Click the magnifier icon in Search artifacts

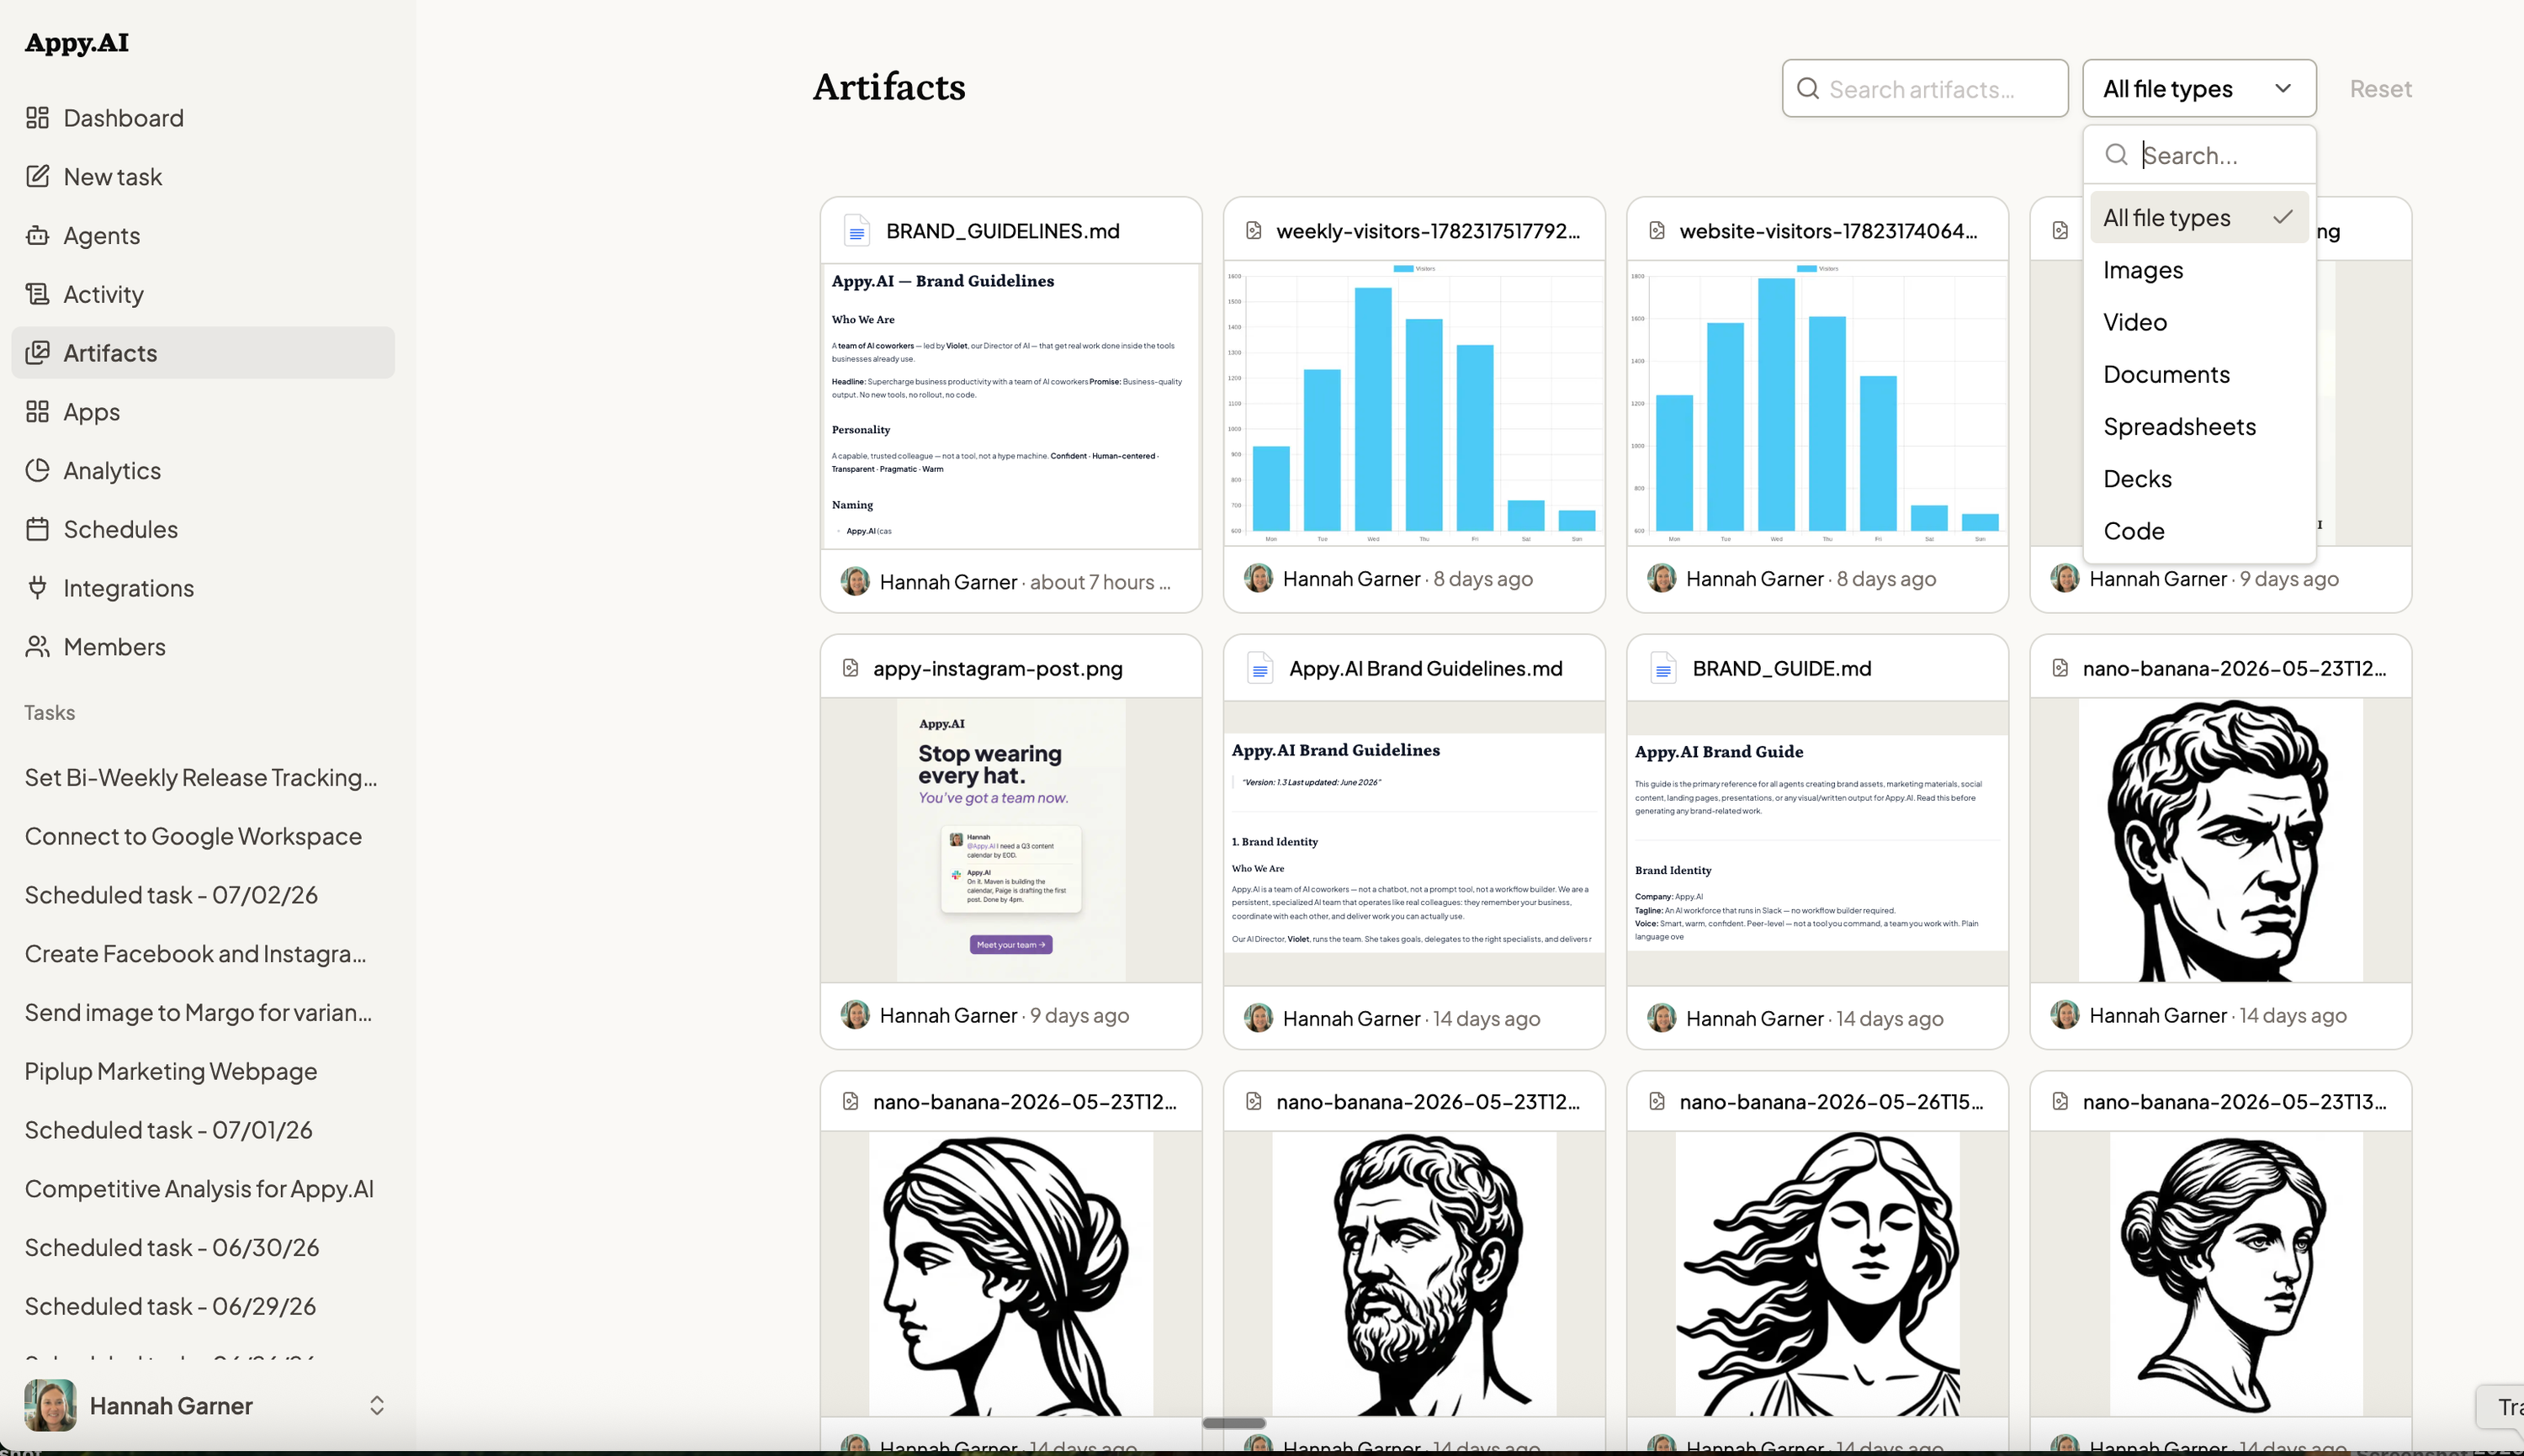point(1808,89)
